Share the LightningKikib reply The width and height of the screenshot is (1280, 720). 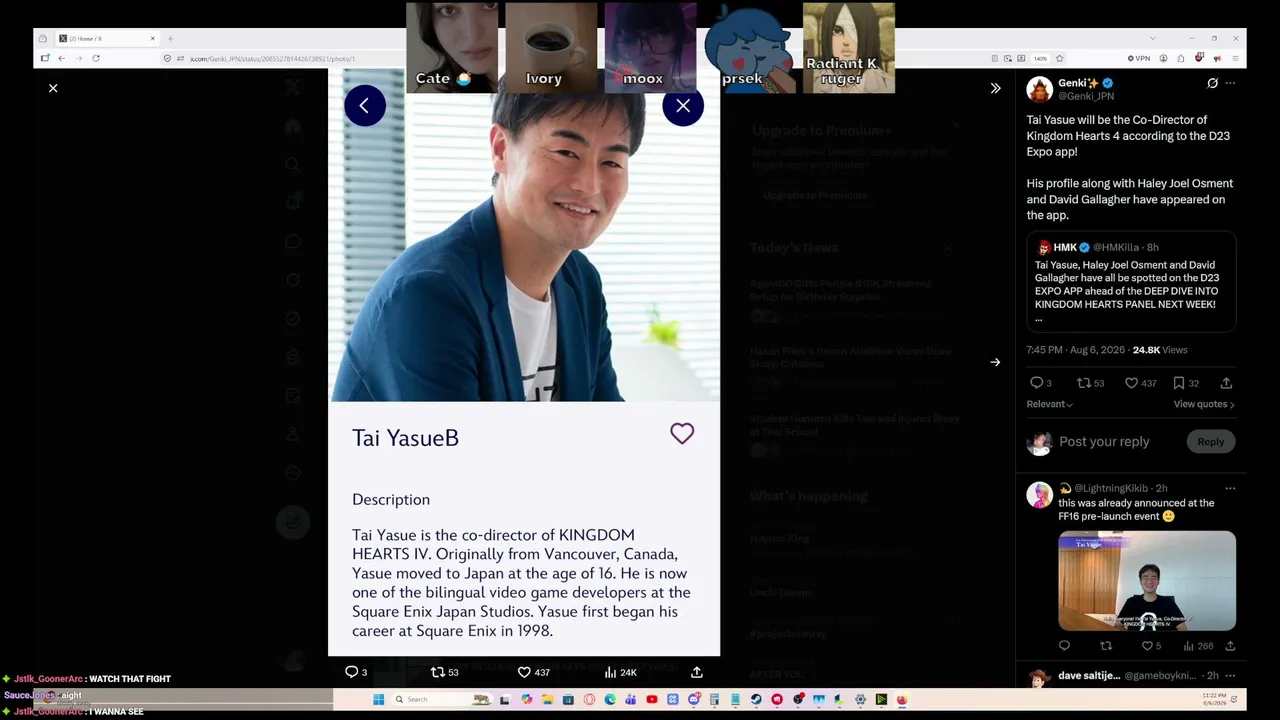[1230, 646]
